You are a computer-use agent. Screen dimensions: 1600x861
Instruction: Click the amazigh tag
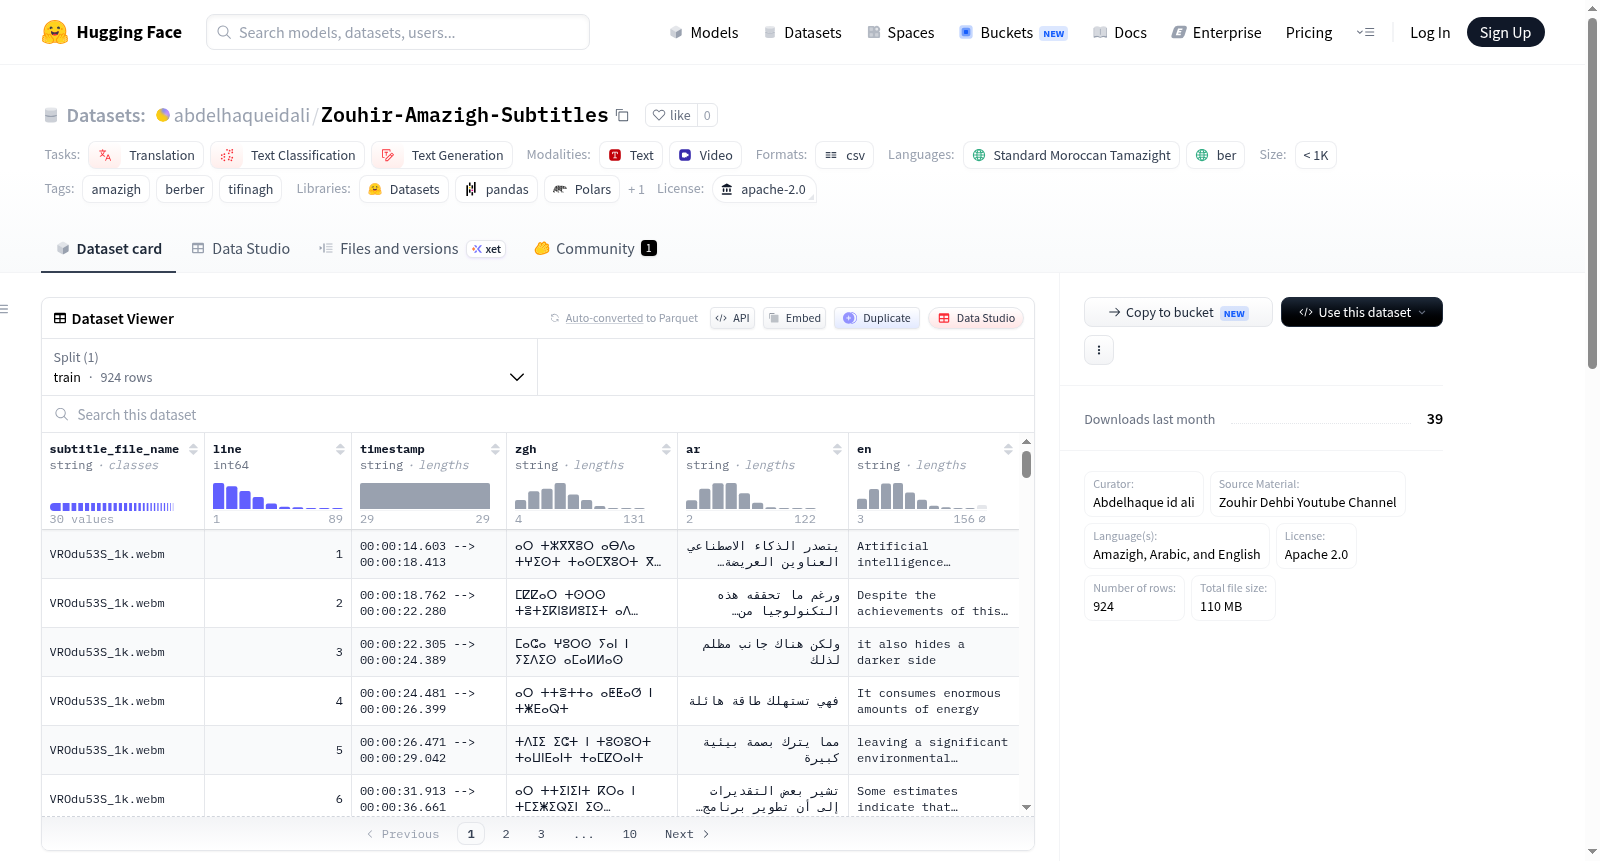pos(116,189)
